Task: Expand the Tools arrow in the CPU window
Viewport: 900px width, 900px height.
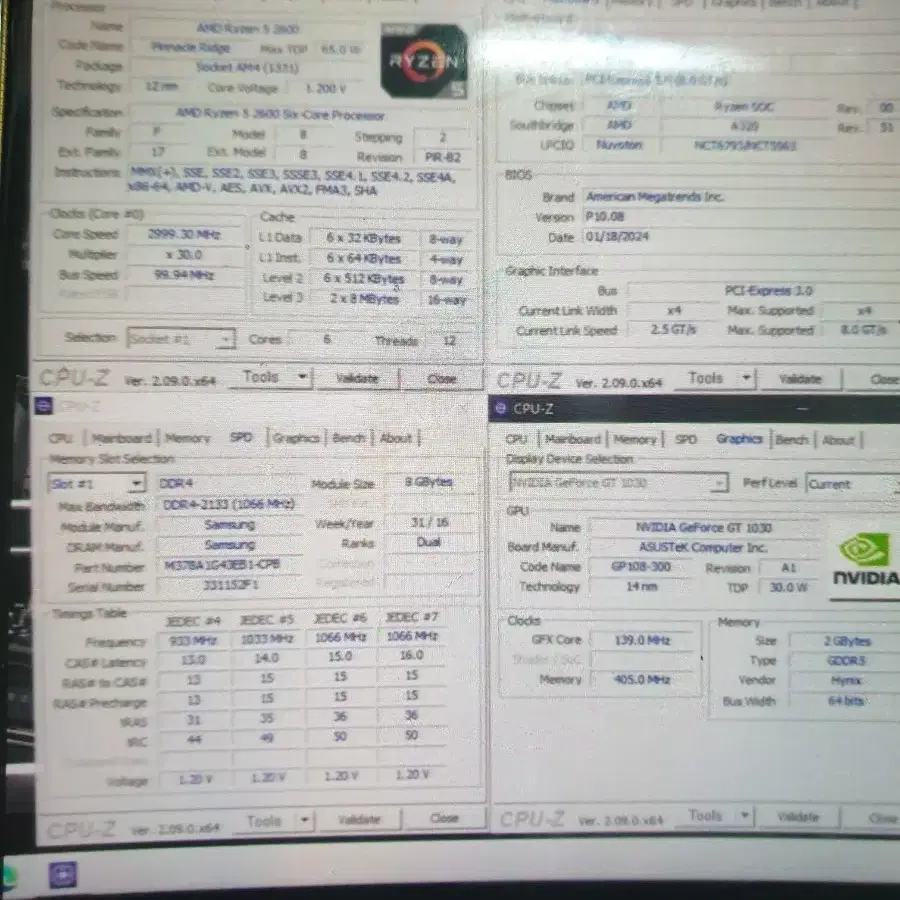Action: (x=302, y=377)
